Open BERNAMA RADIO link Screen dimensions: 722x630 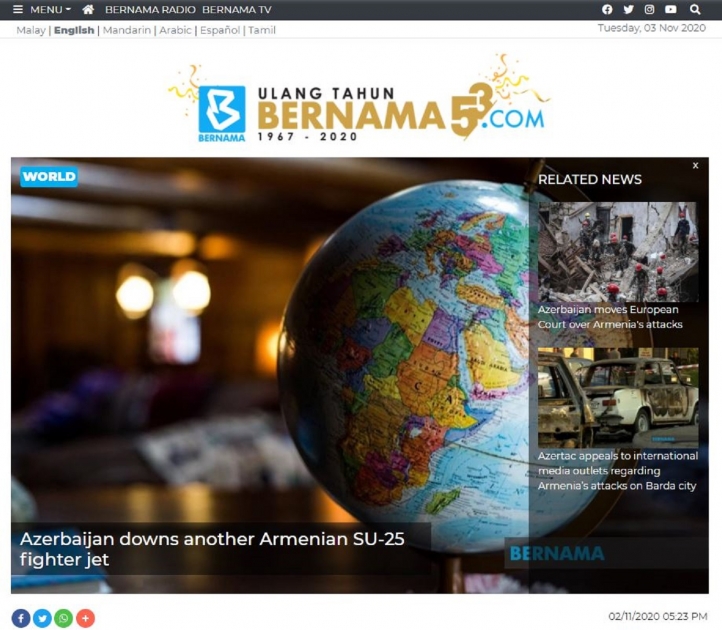click(x=150, y=10)
